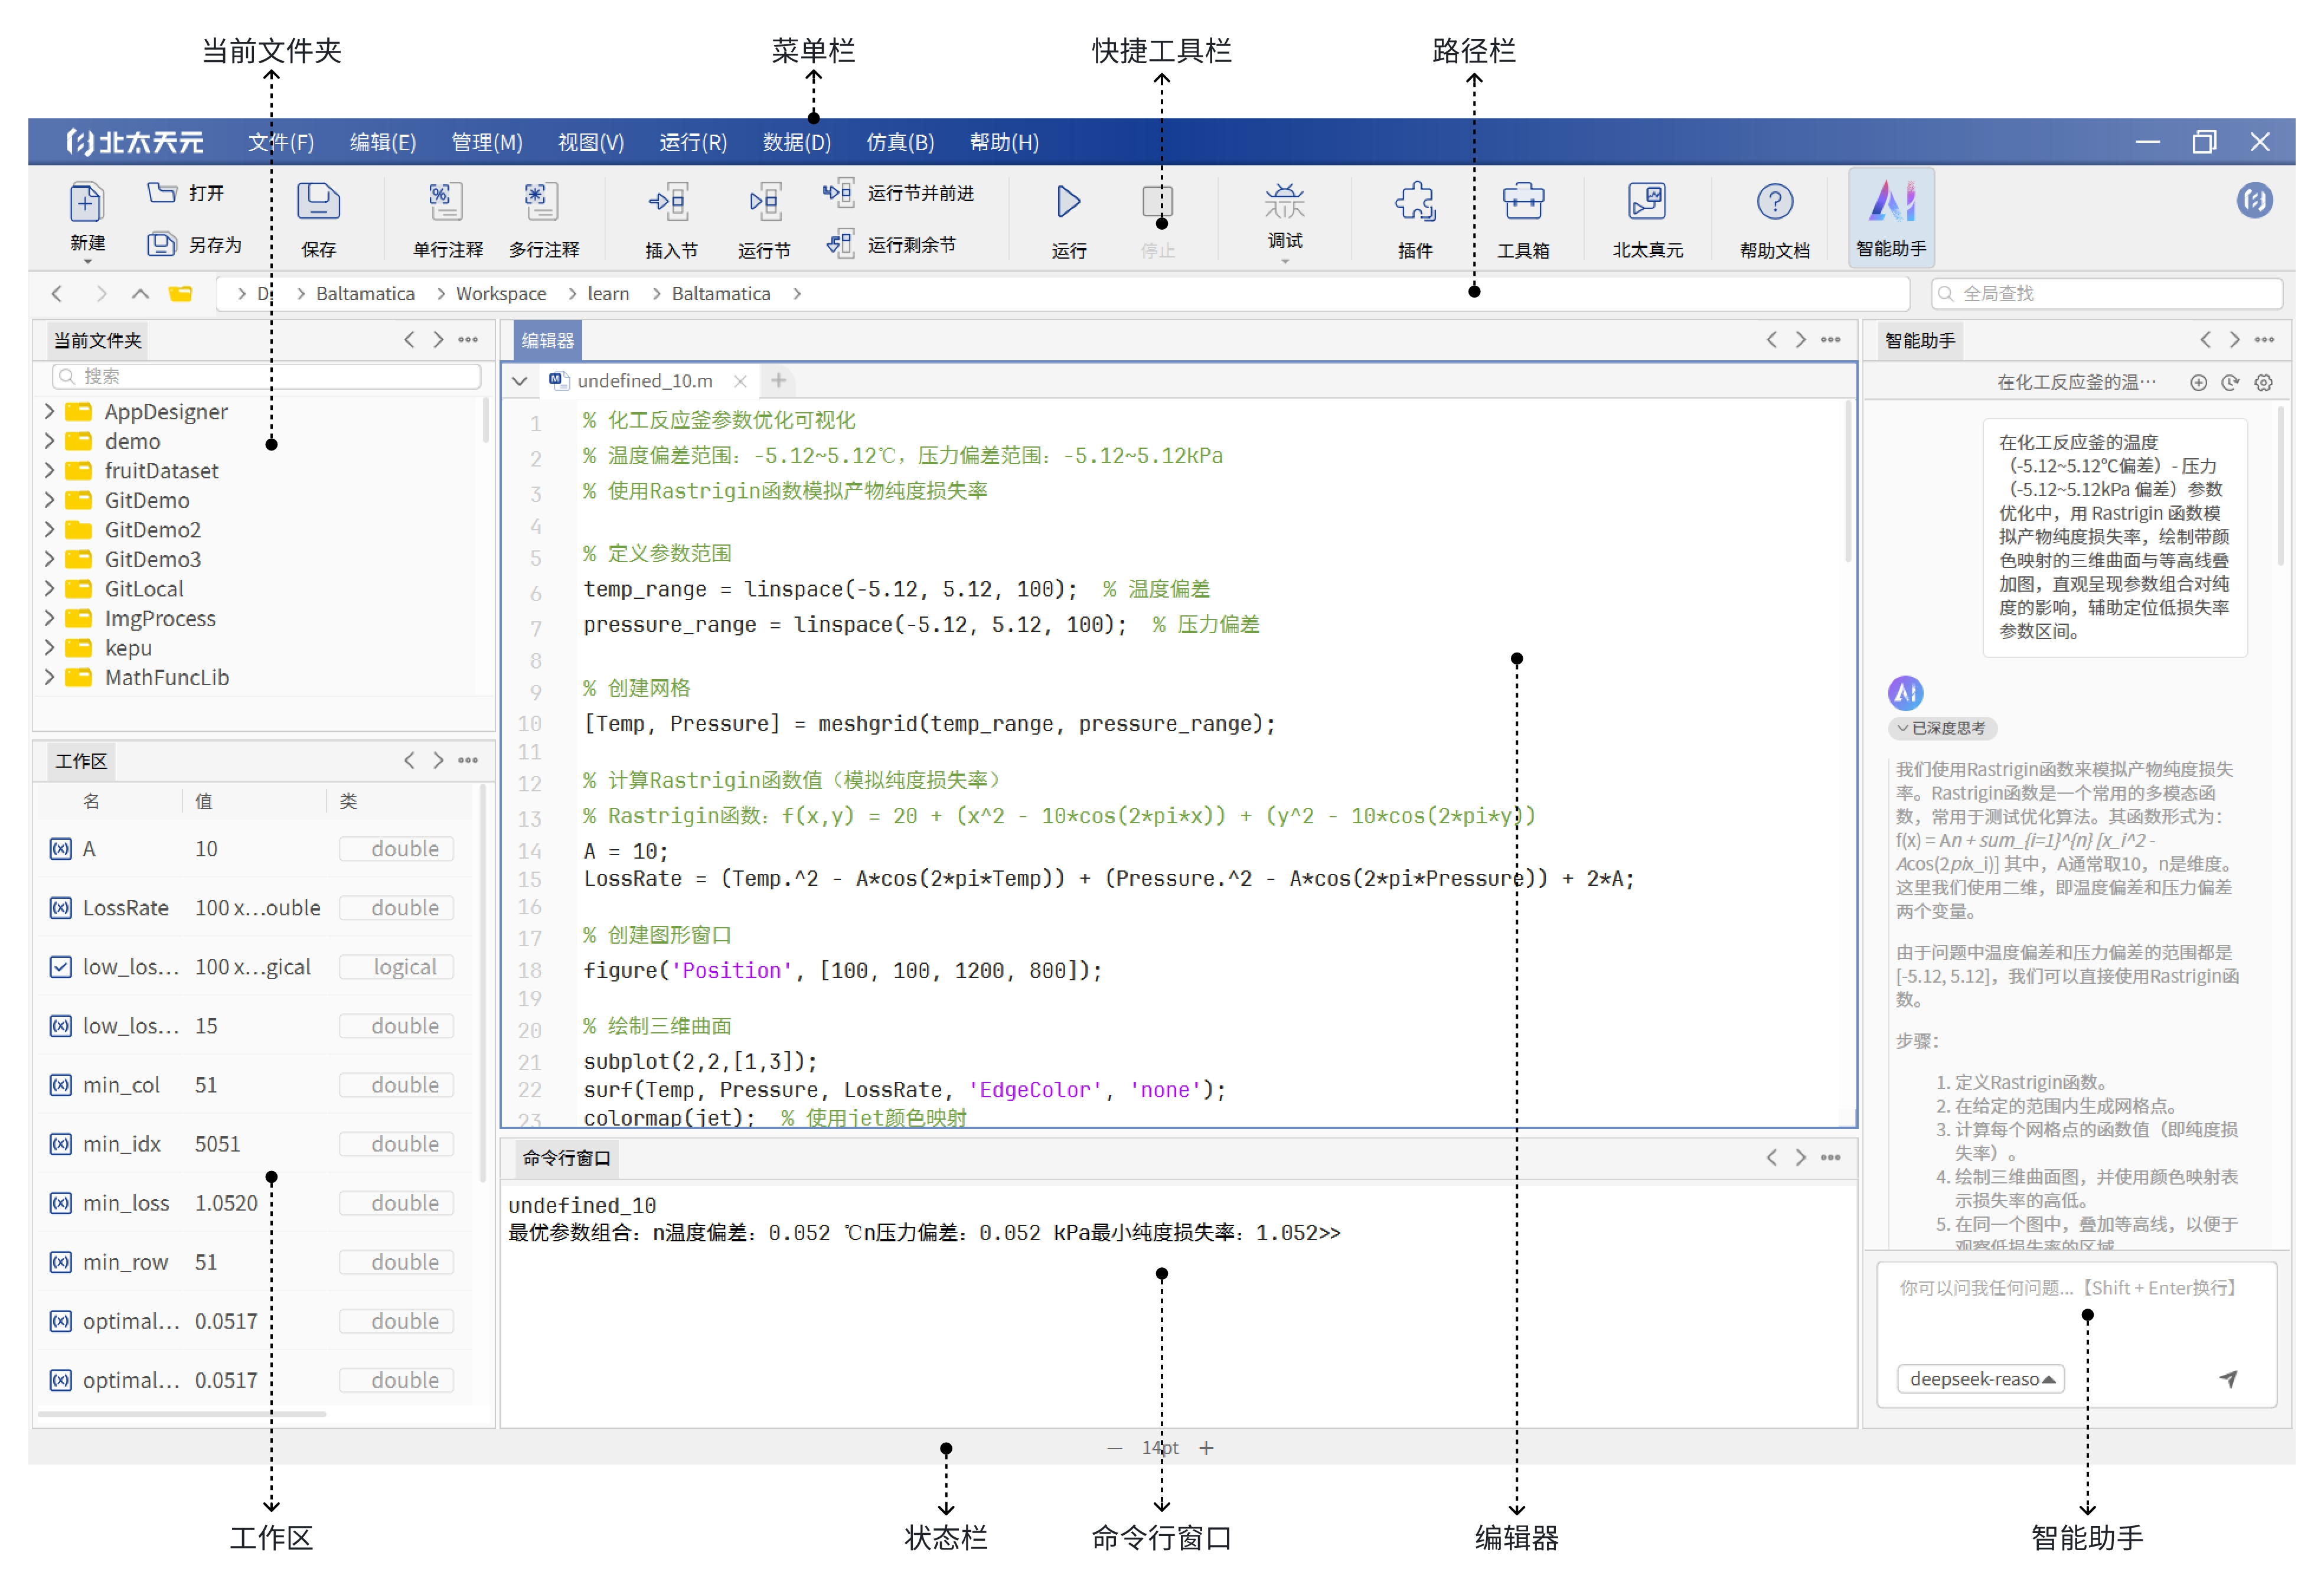
Task: Increase font size with the plus control
Action: coord(1207,1447)
